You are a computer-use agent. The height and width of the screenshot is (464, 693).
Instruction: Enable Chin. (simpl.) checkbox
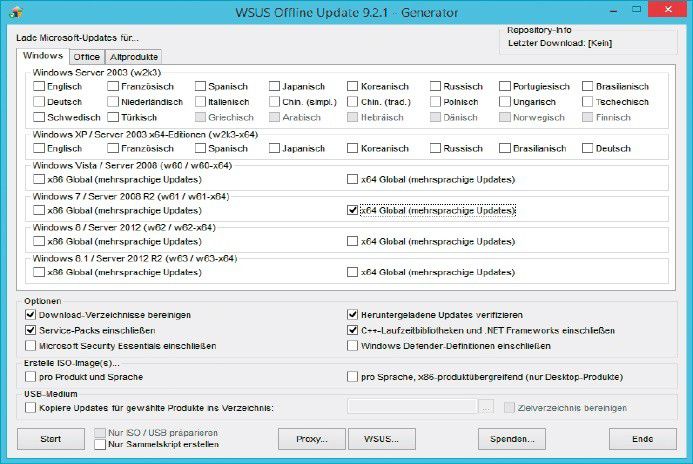pyautogui.click(x=274, y=102)
